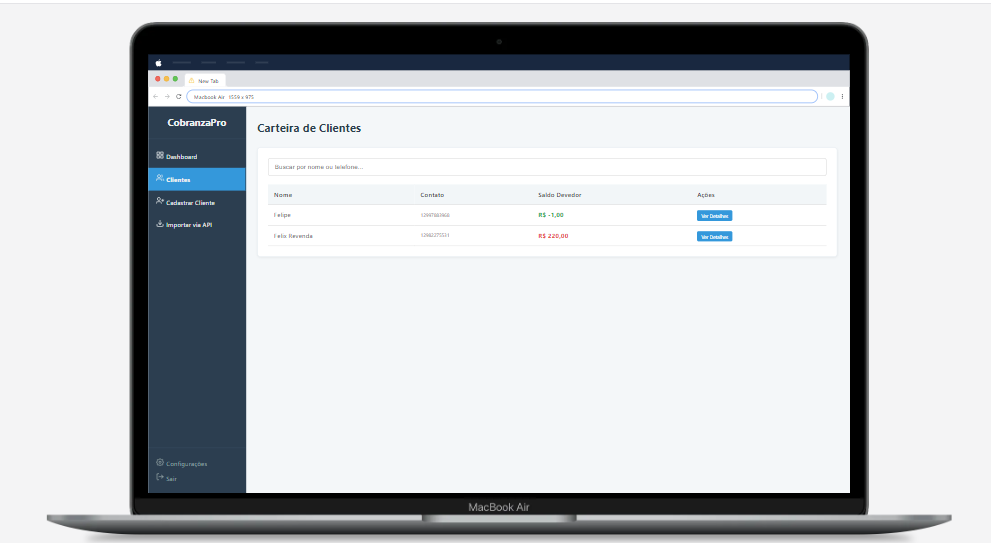
Task: Select the New Tab browser tab
Action: [x=207, y=80]
